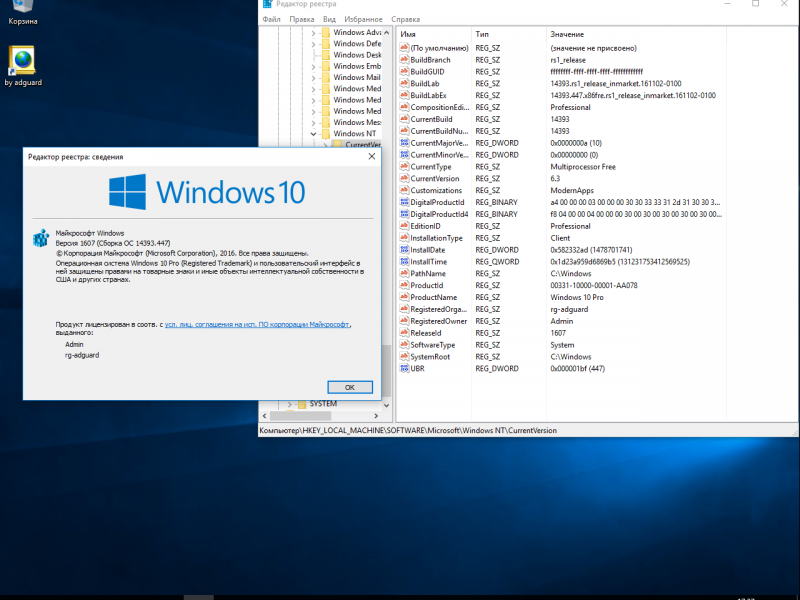Expand the CurrentVersion subkey node
800x600 pixels.
pos(325,145)
